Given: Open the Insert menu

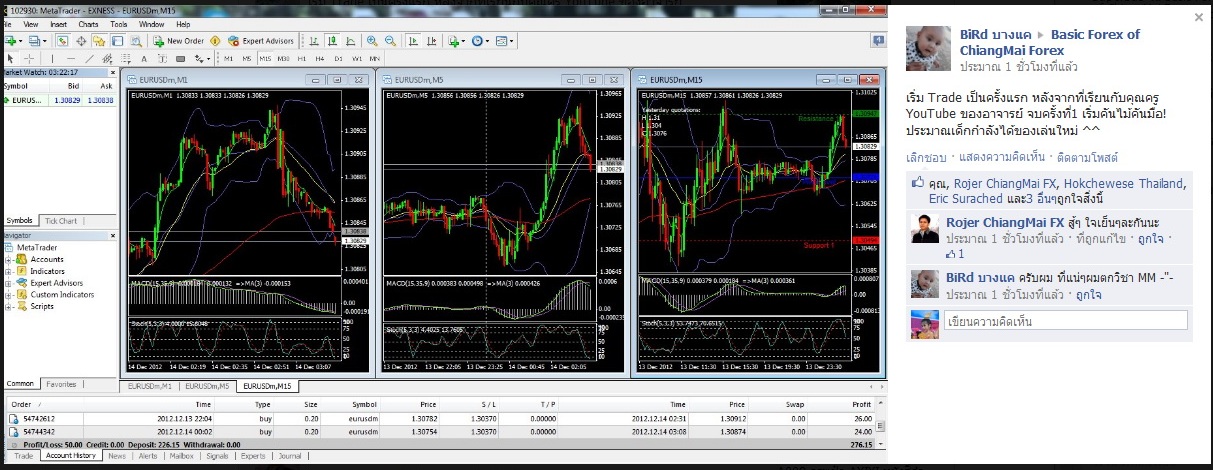Looking at the screenshot, I should coord(58,24).
